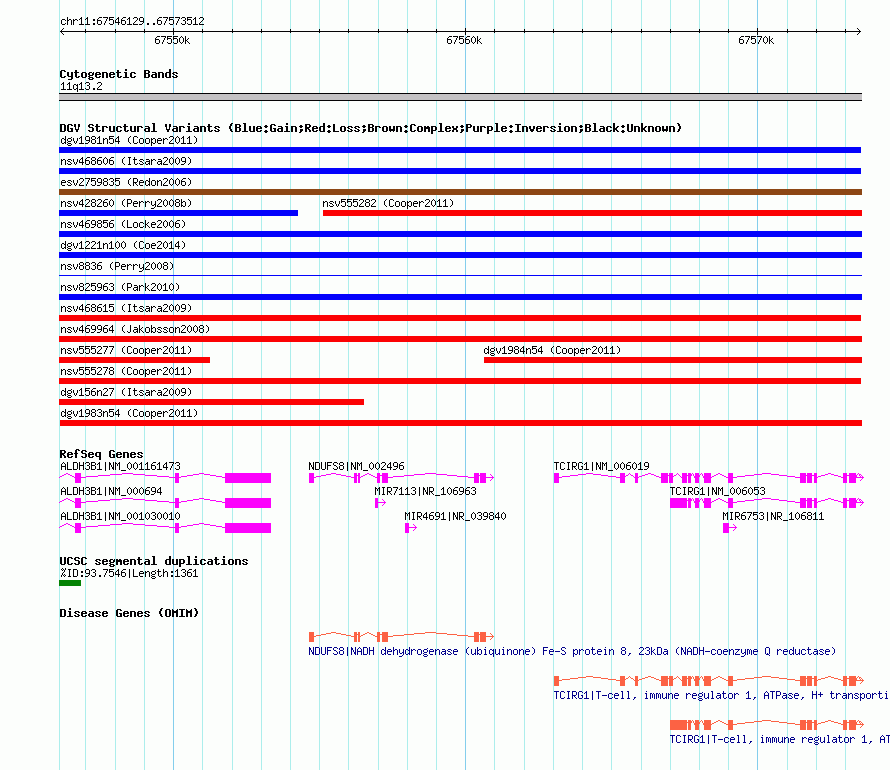Click the 11q13.2 cytogenetic band bar
The image size is (890, 770).
click(460, 97)
